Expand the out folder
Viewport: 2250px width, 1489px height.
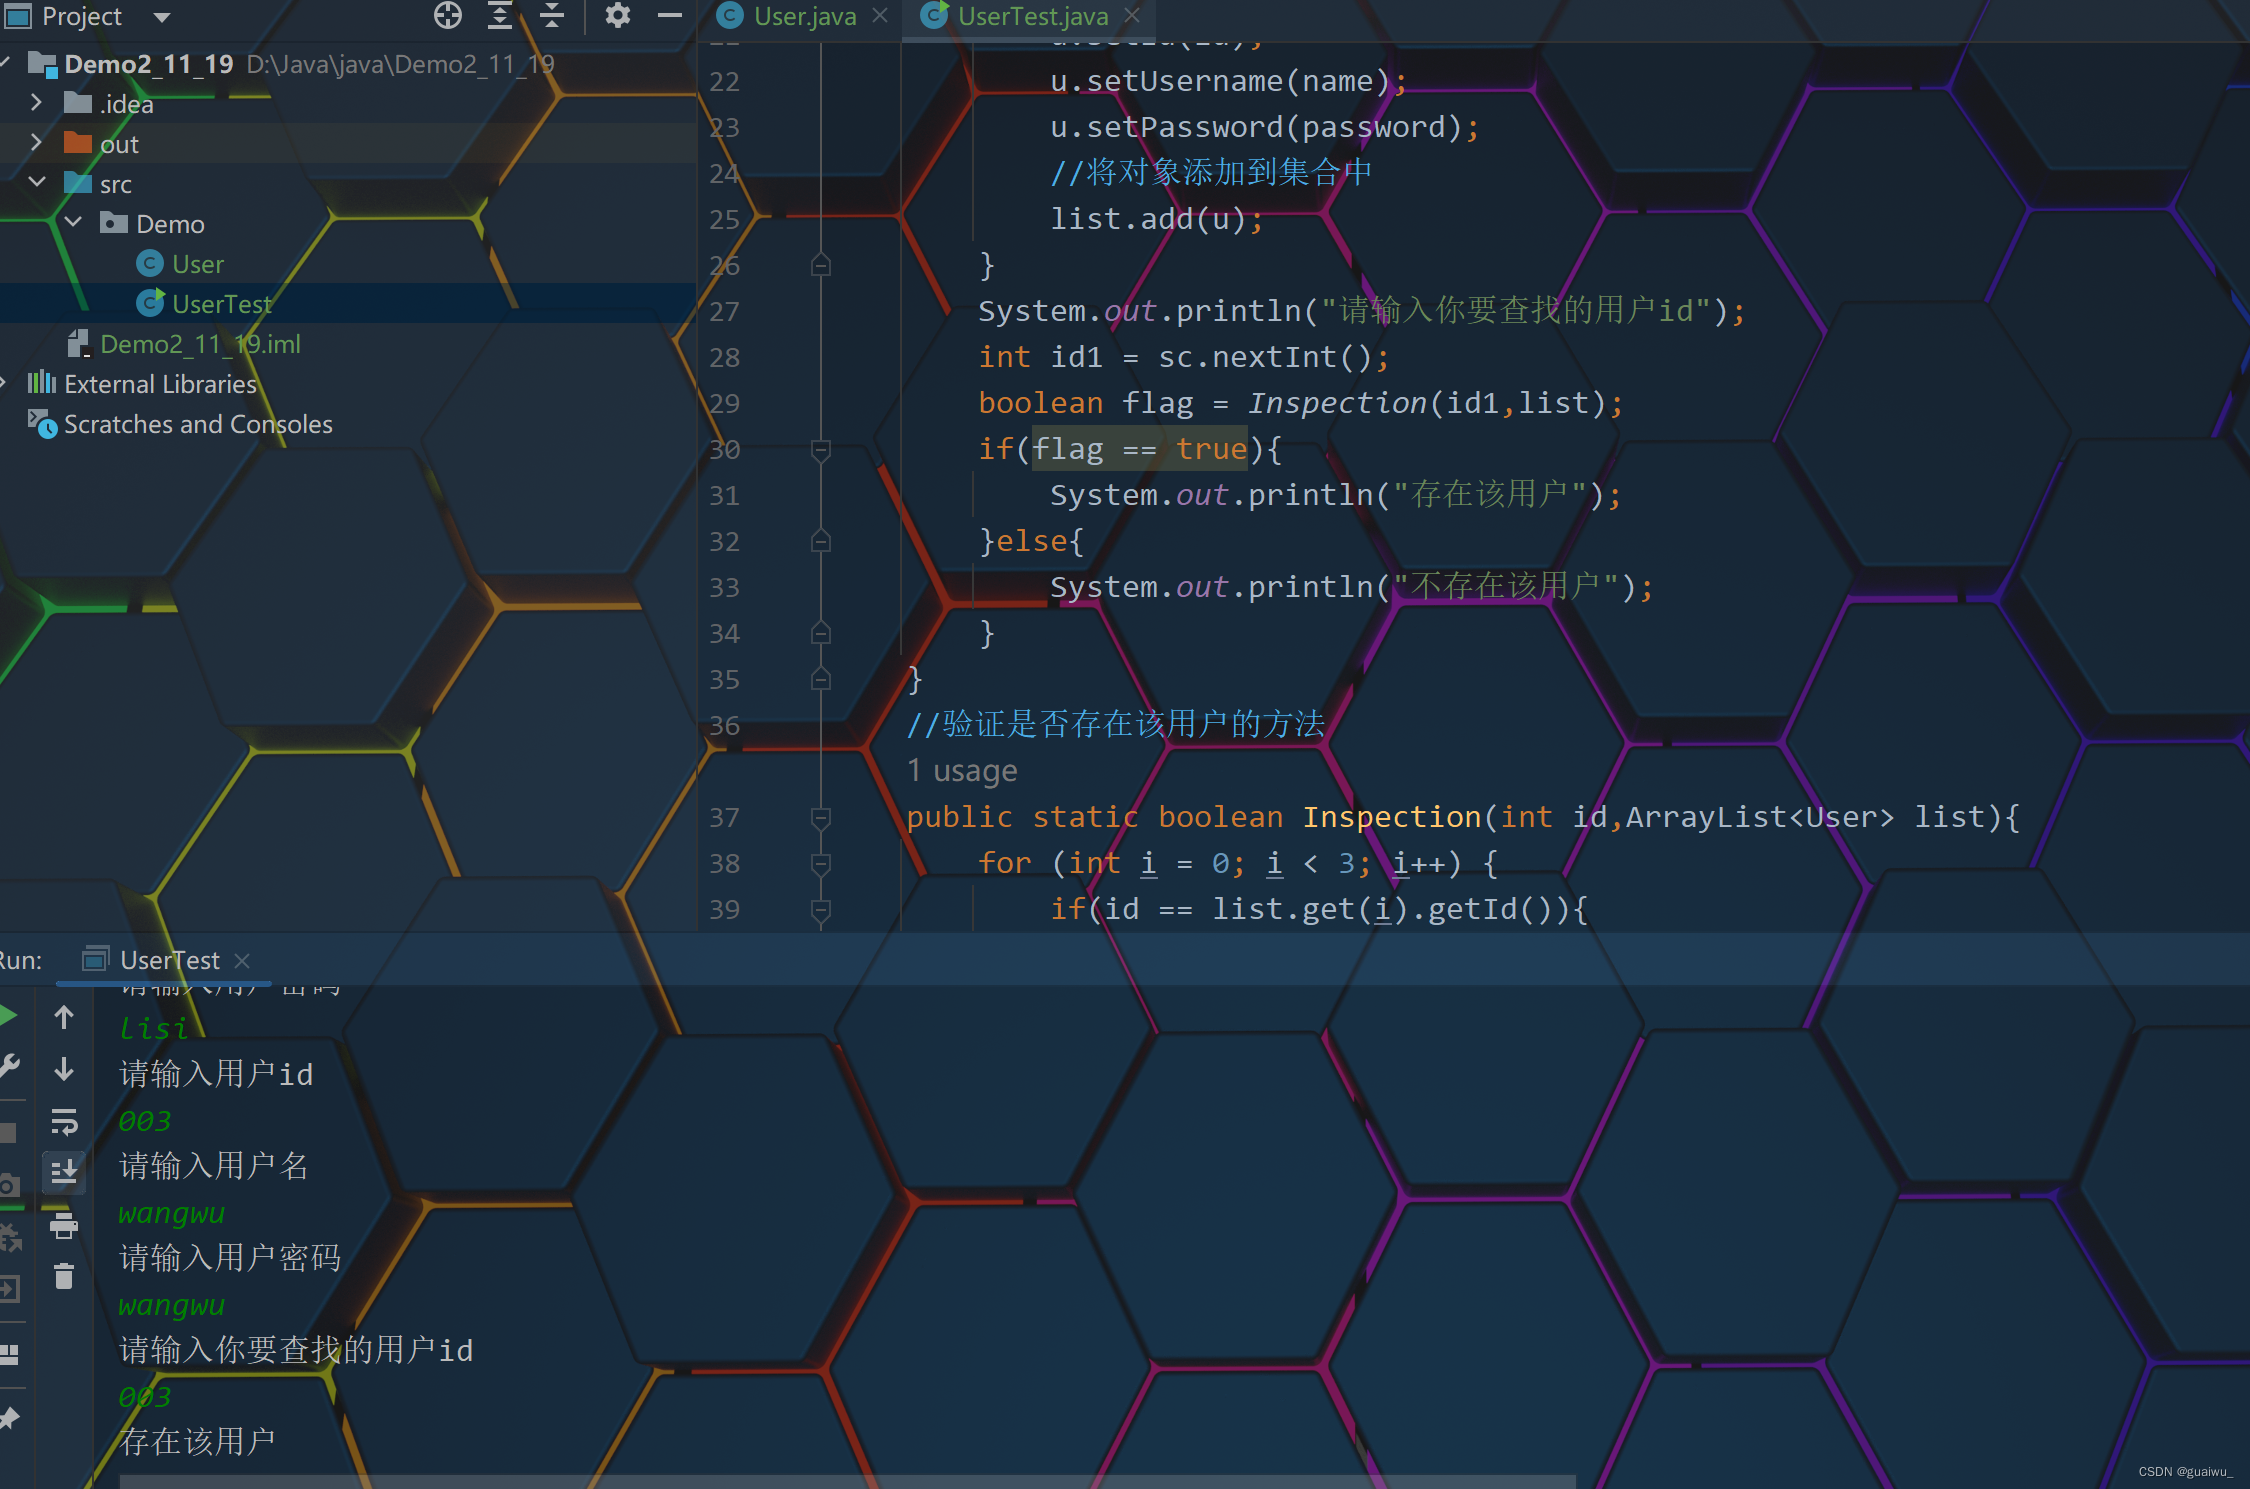tap(37, 143)
